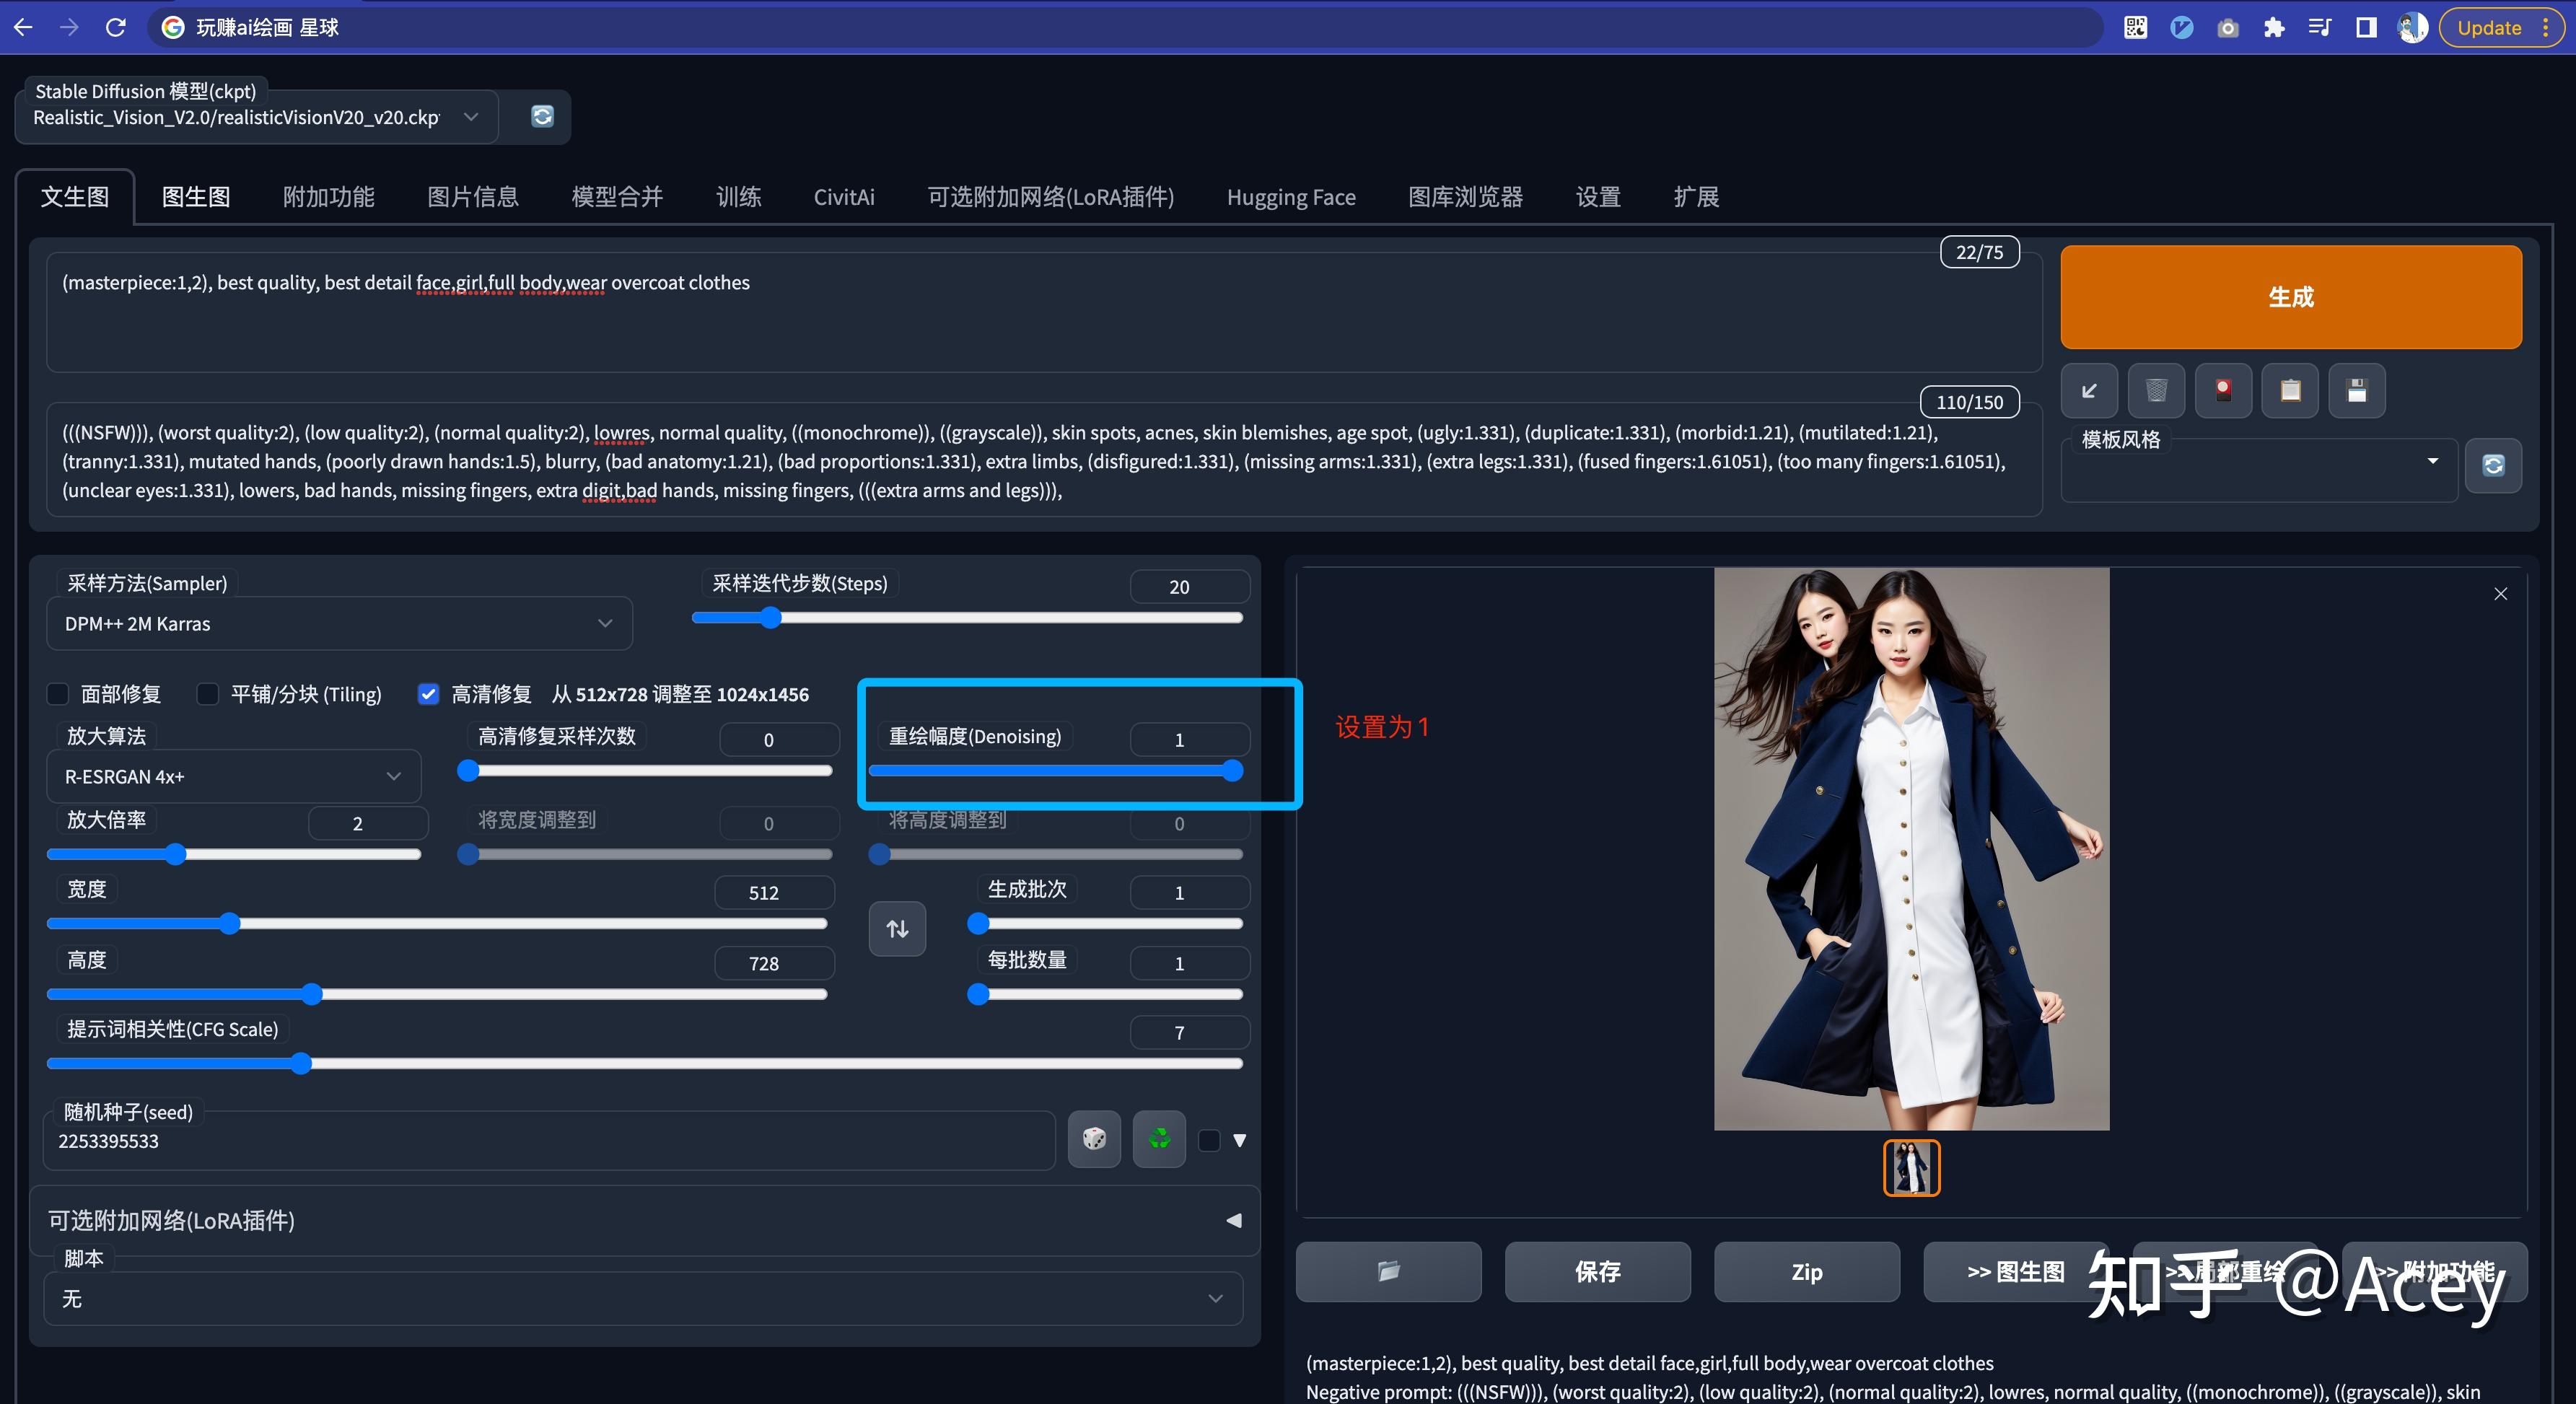This screenshot has height=1404, width=2576.
Task: Click the orange 生成 button
Action: (x=2290, y=297)
